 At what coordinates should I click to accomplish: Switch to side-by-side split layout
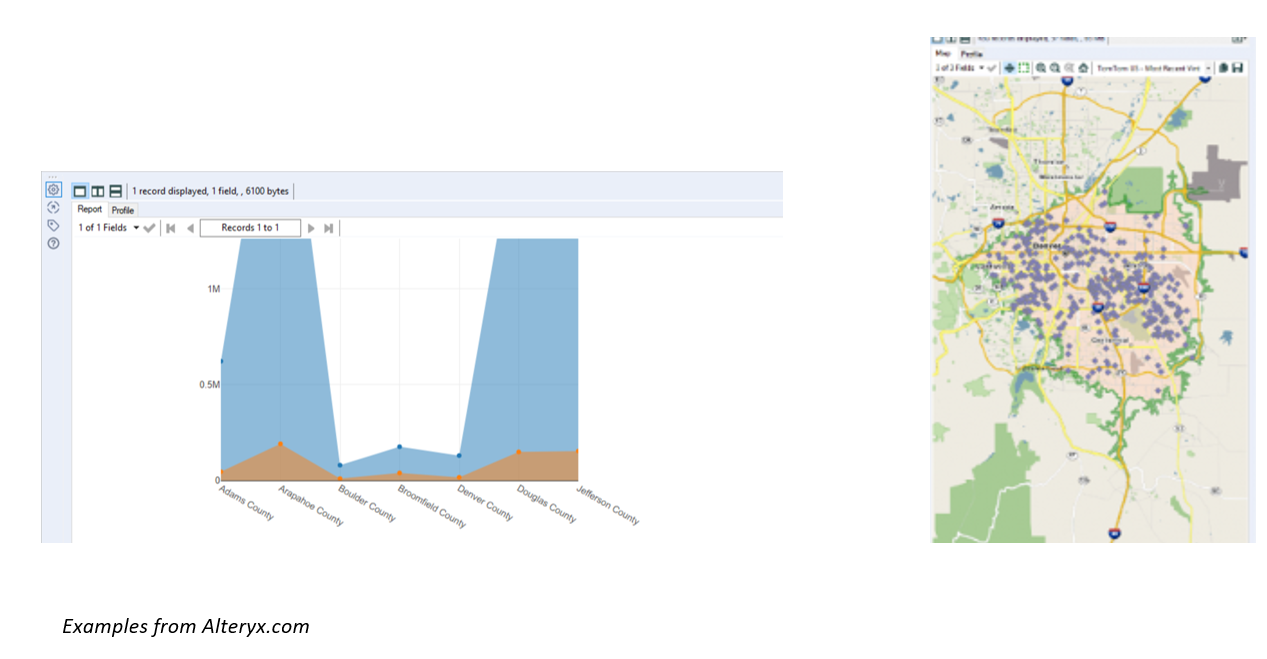pos(98,191)
